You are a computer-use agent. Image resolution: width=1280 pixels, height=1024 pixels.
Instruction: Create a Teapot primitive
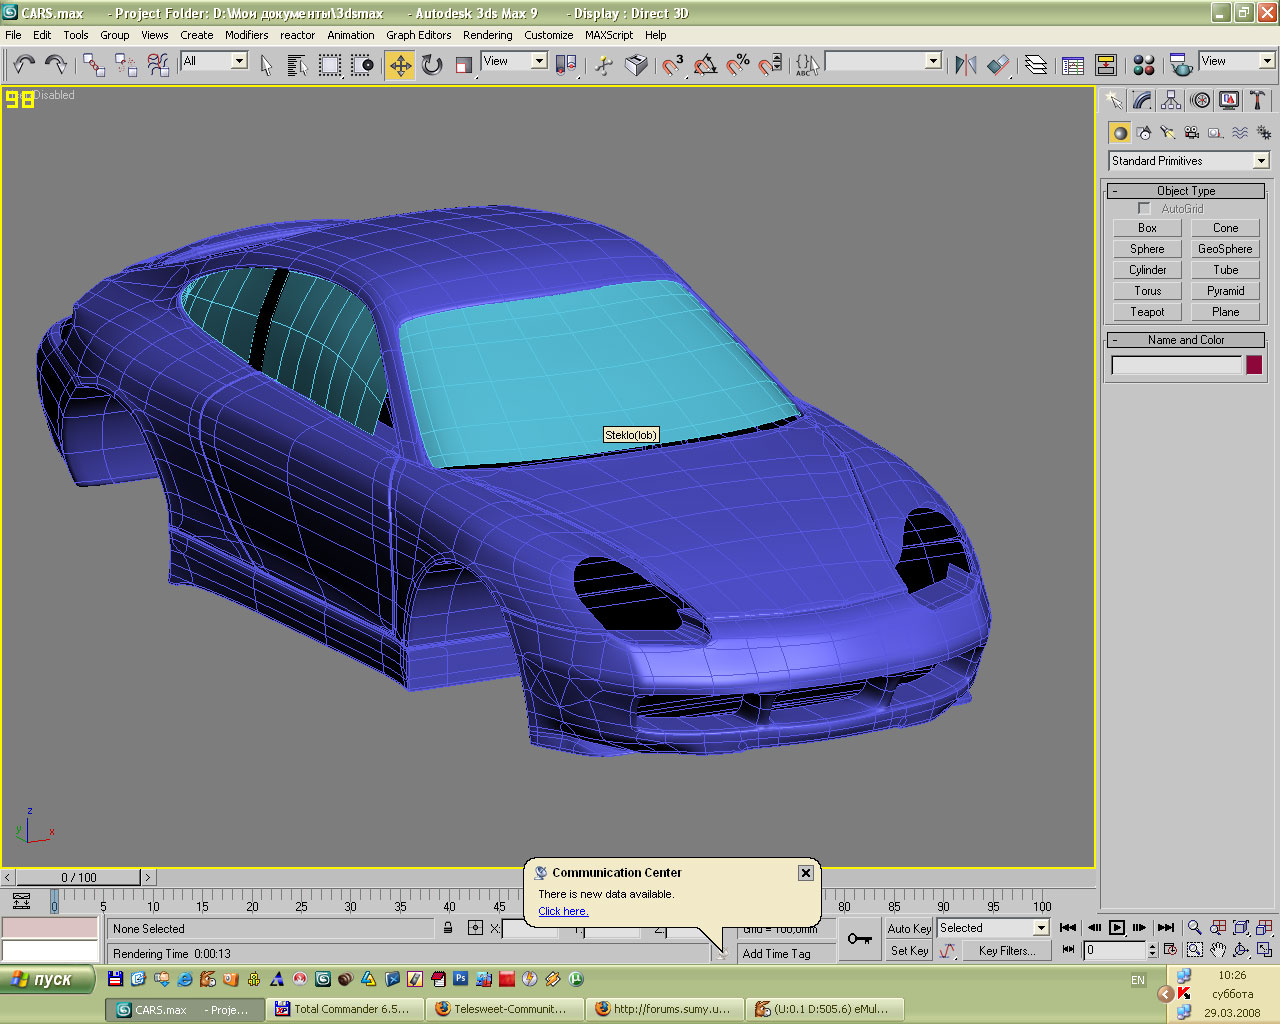pos(1147,312)
